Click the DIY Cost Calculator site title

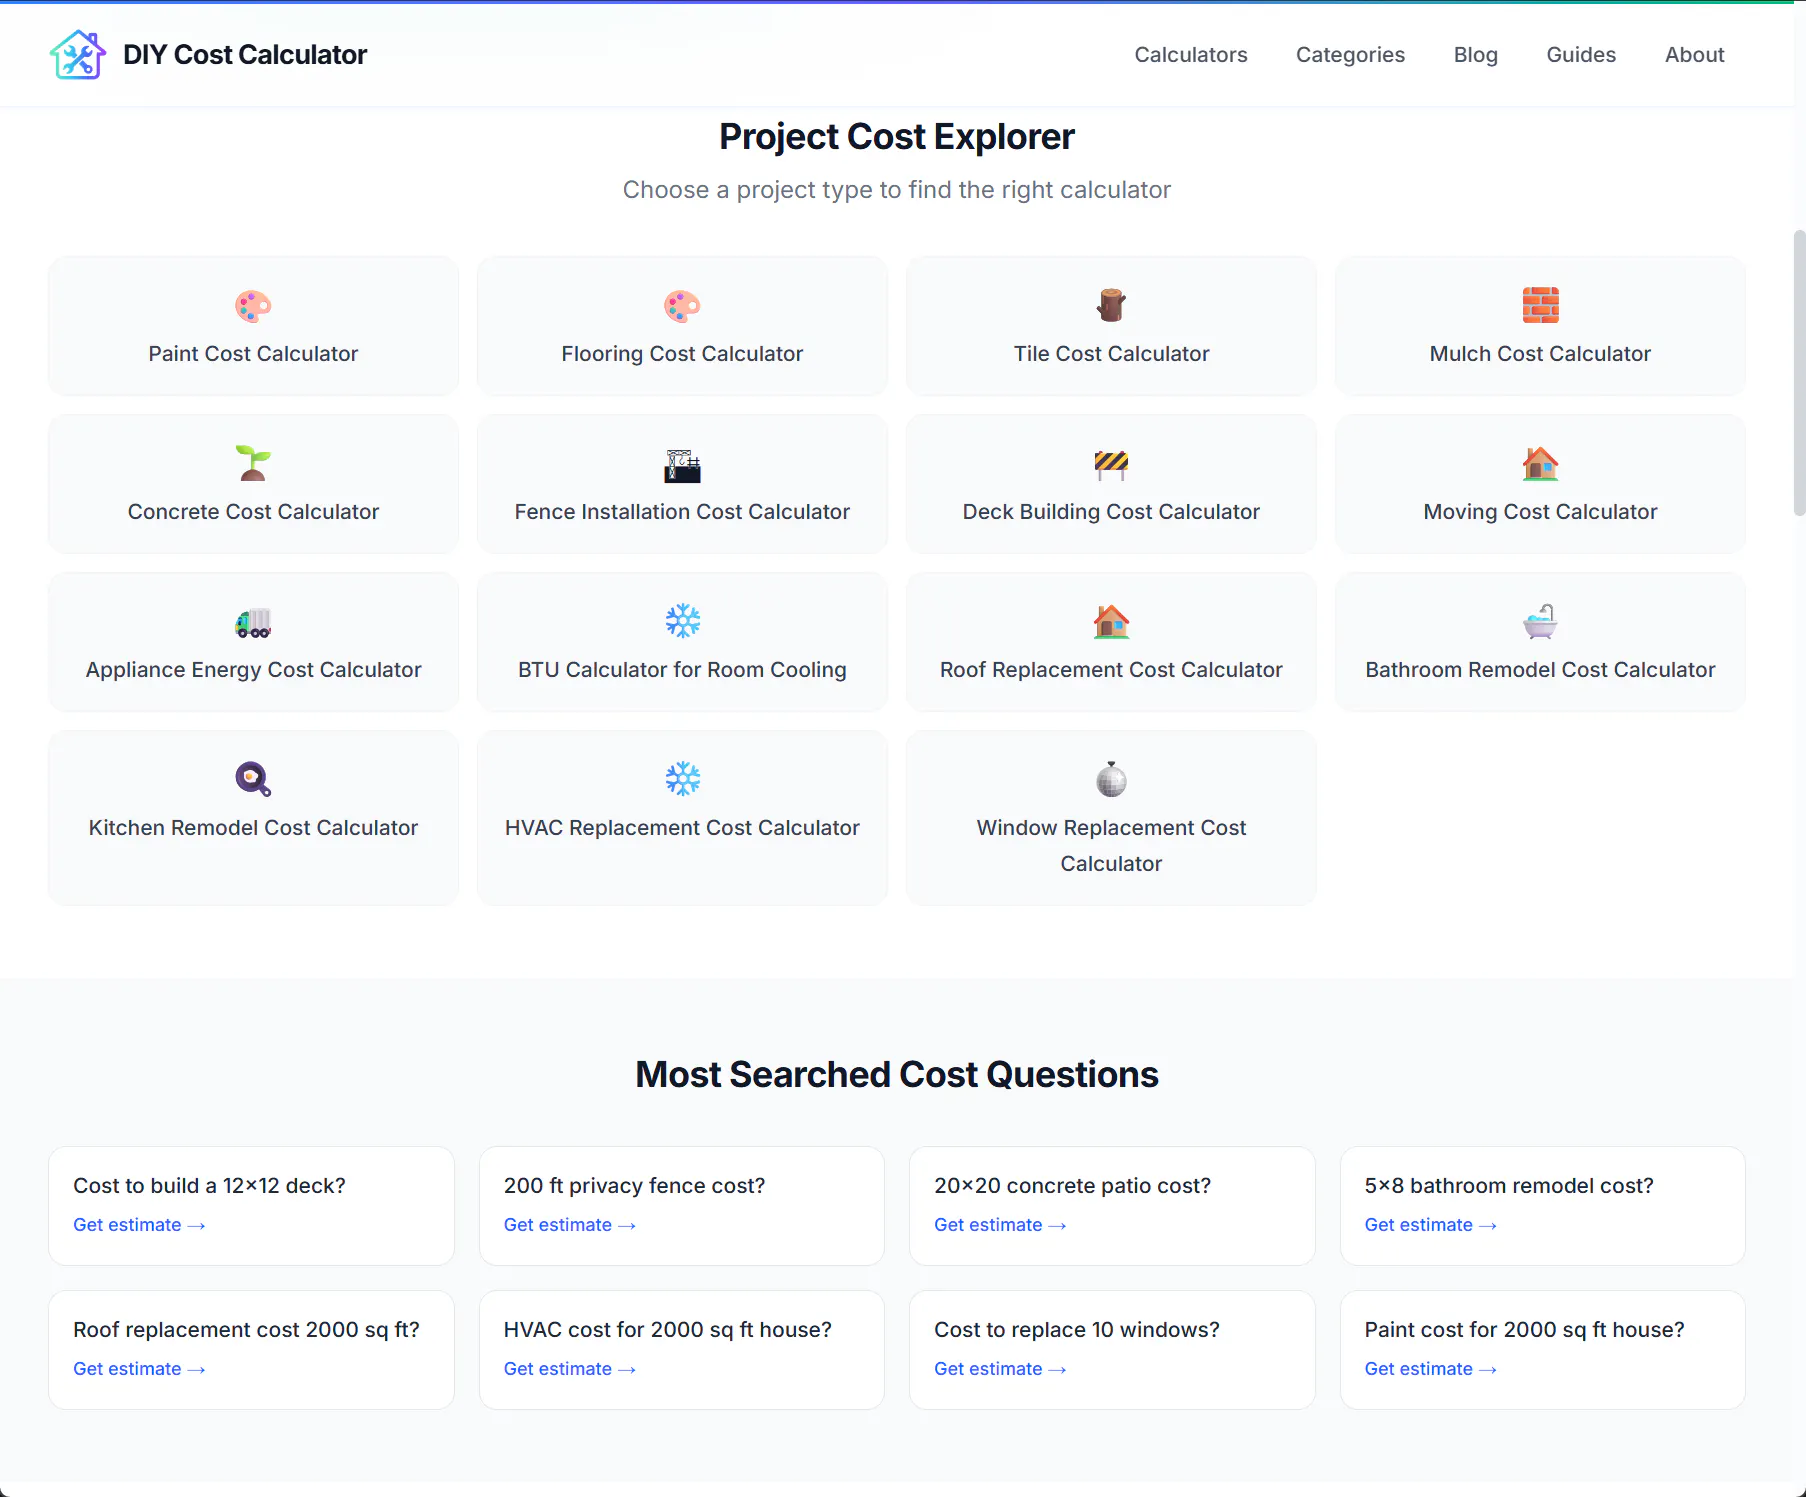point(245,55)
